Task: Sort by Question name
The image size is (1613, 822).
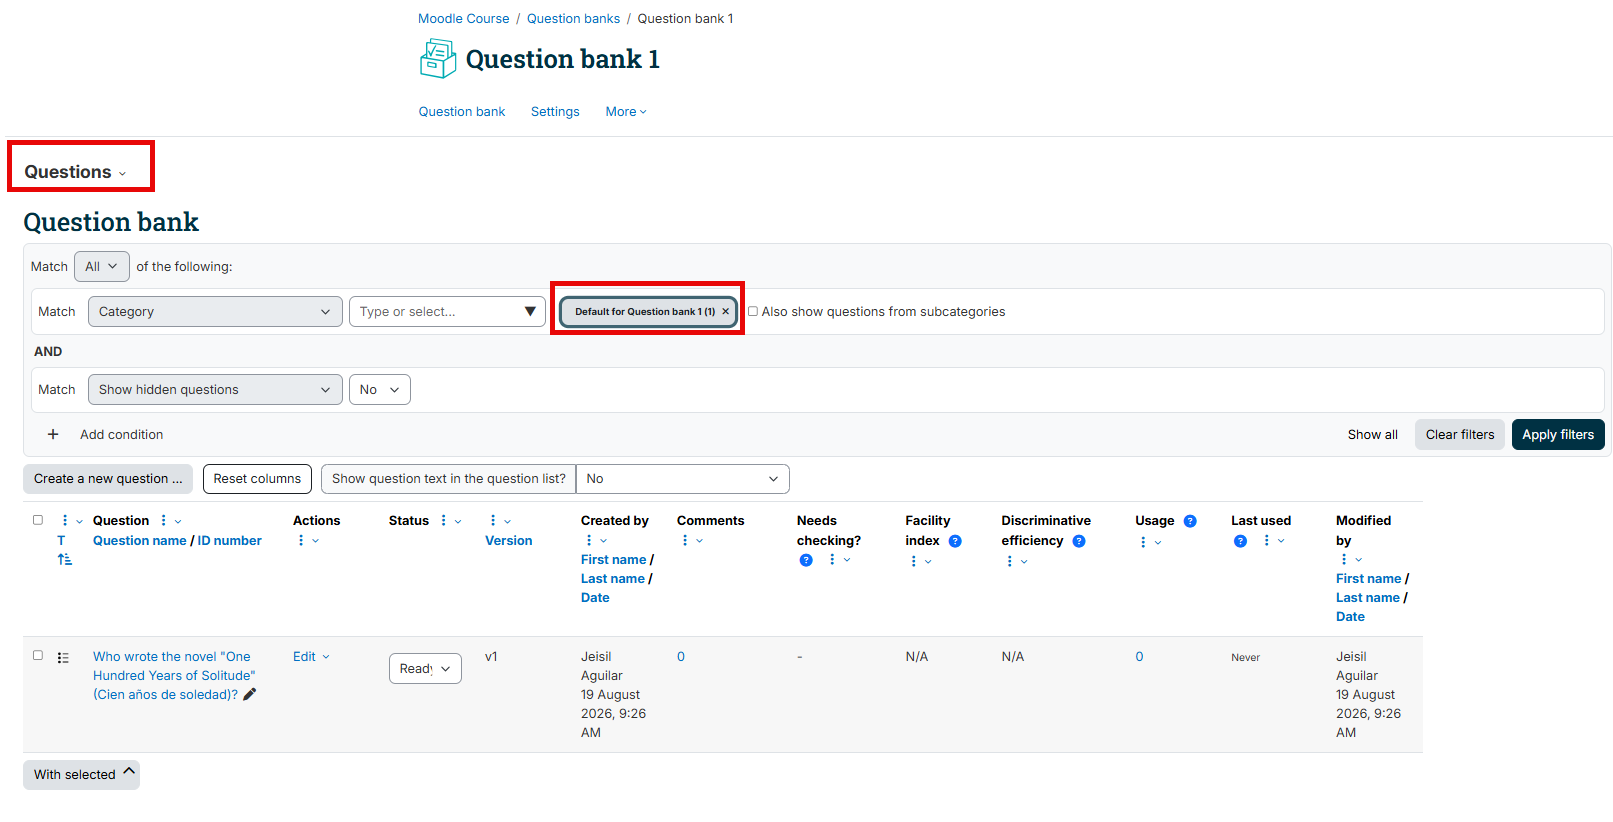Action: pyautogui.click(x=140, y=541)
